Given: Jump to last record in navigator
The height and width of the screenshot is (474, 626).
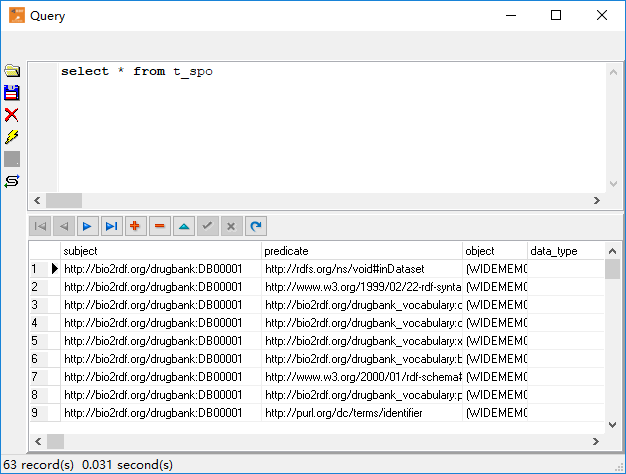Looking at the screenshot, I should (112, 226).
